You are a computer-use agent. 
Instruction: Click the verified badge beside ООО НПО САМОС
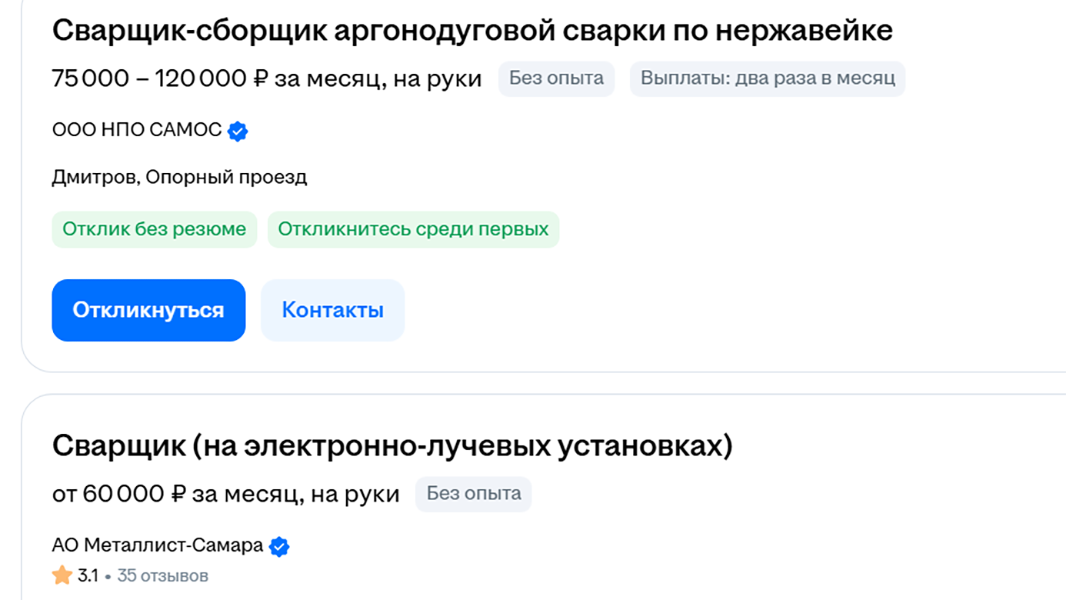[238, 131]
